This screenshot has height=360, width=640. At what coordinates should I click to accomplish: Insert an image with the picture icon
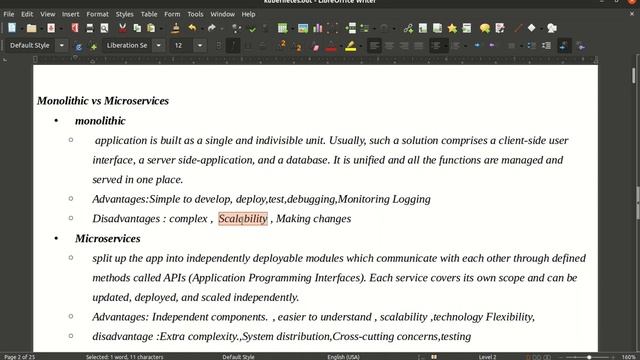click(x=303, y=28)
